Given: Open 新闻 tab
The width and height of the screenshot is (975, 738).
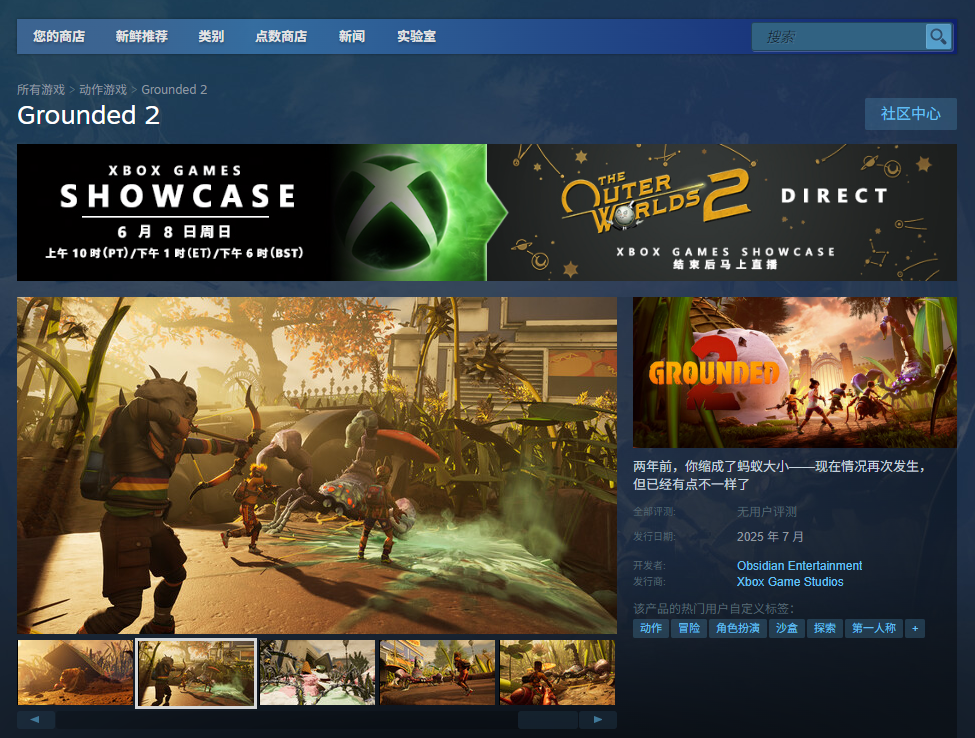Looking at the screenshot, I should [x=352, y=37].
